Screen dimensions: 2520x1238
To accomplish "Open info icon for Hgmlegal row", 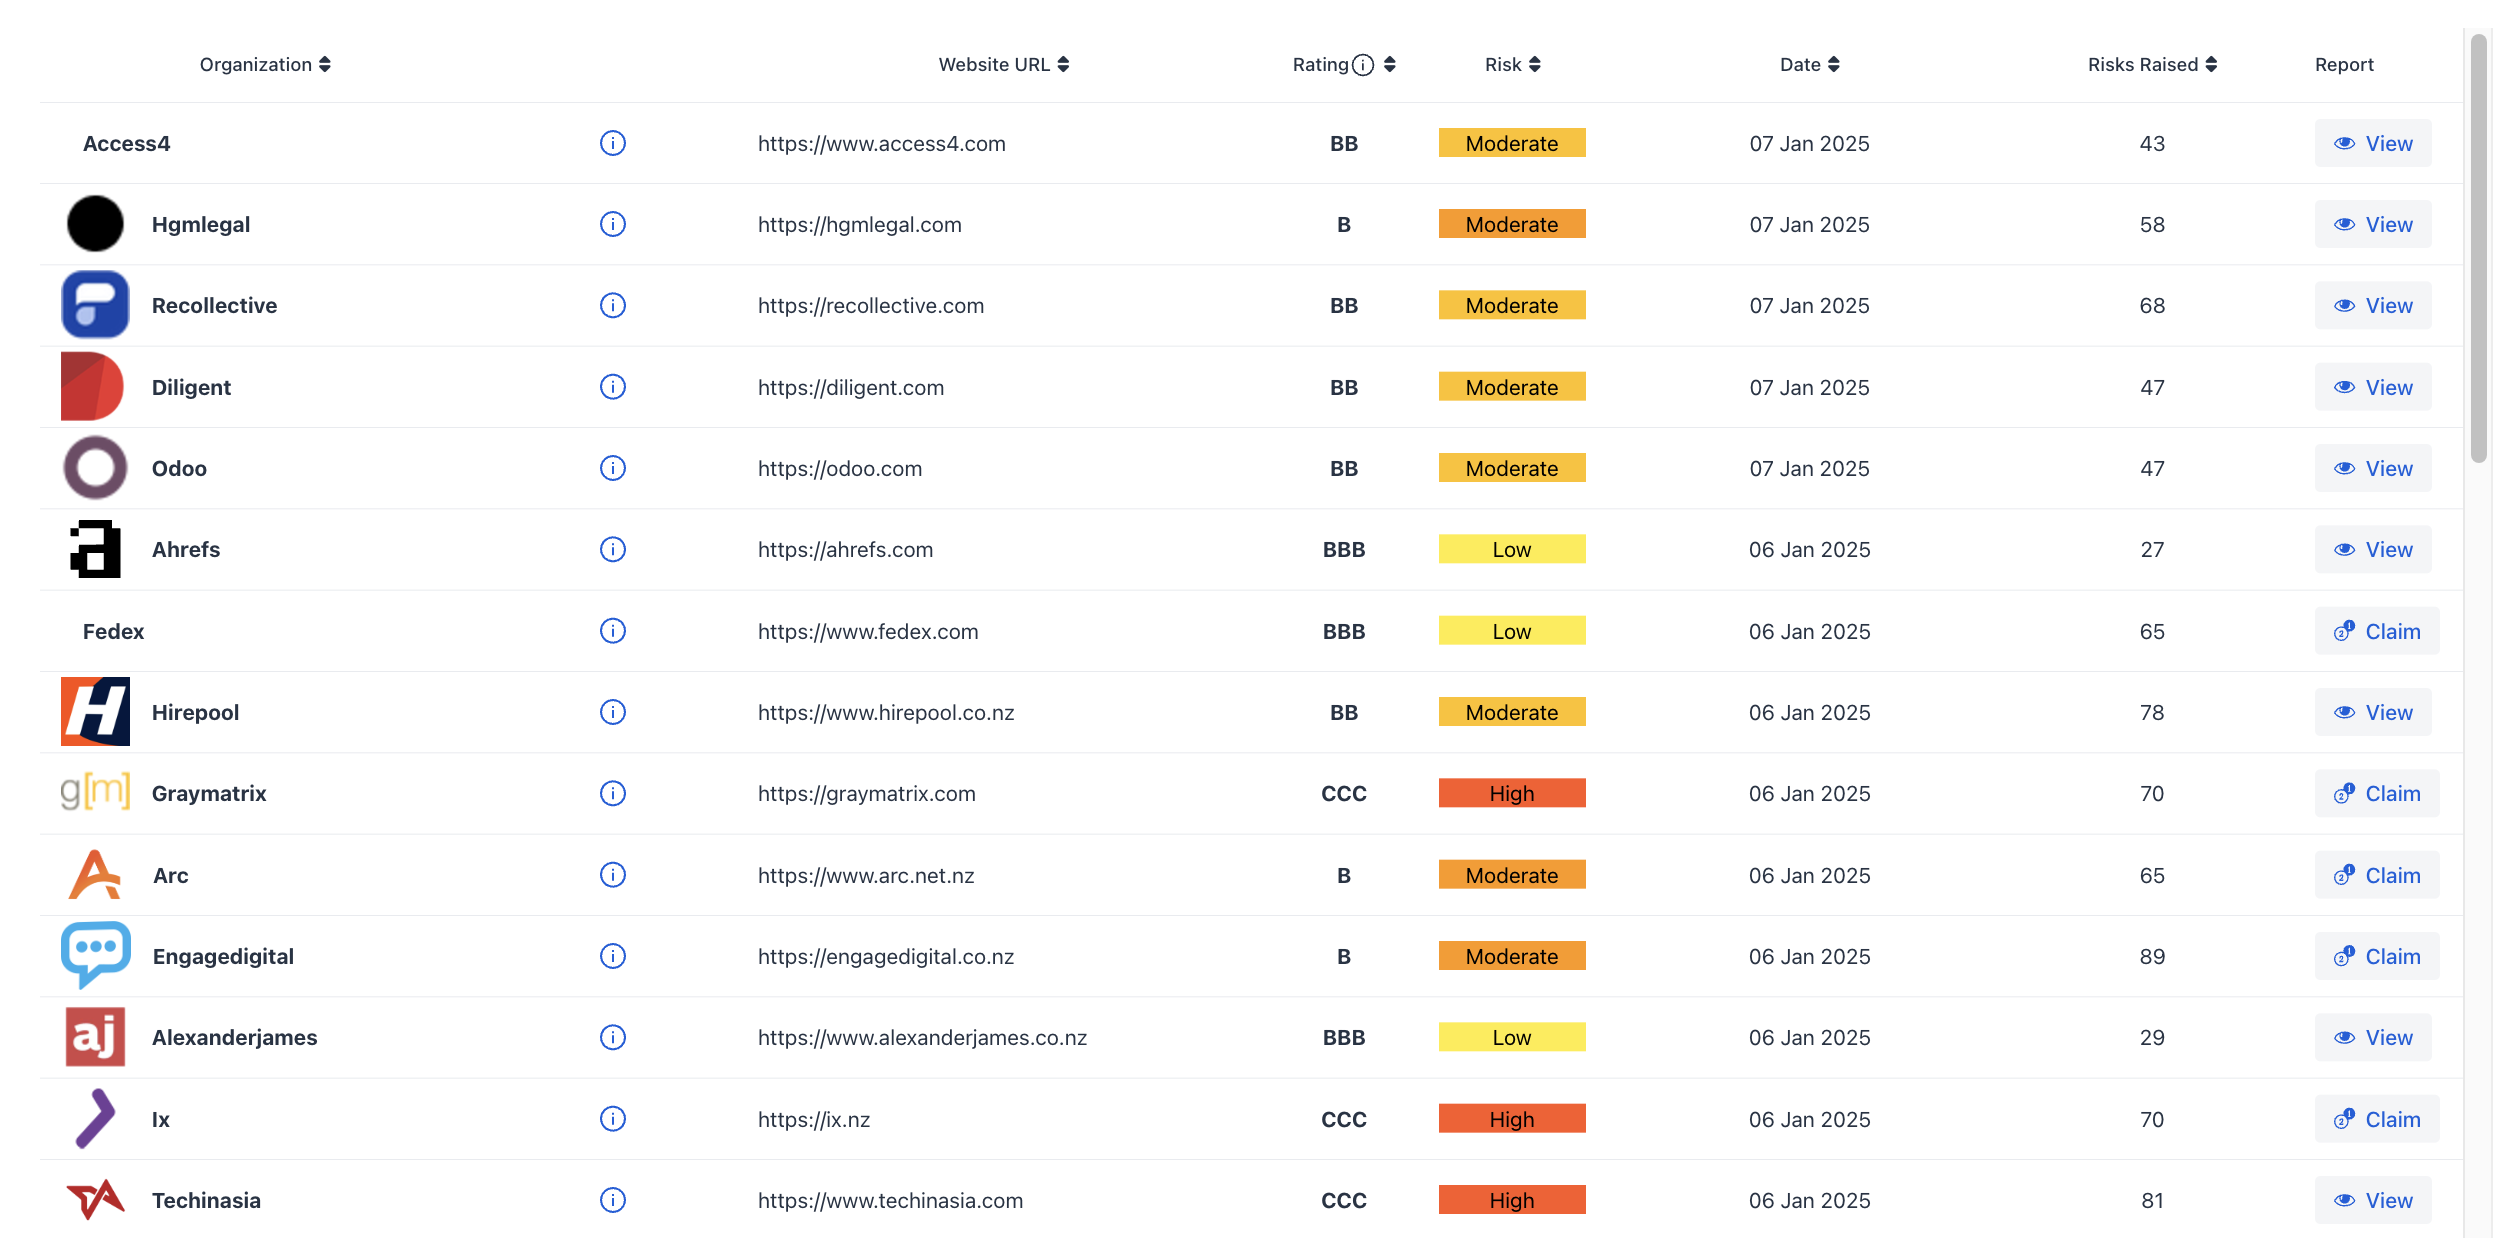I will (613, 224).
